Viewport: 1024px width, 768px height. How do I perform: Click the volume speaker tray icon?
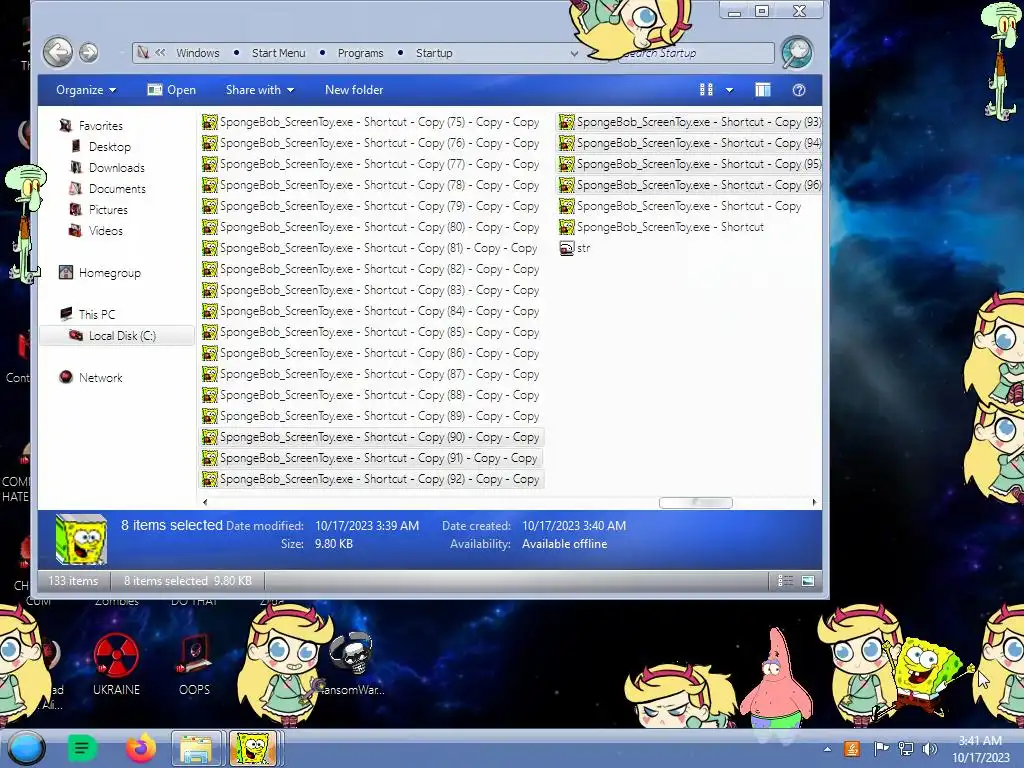pos(930,749)
